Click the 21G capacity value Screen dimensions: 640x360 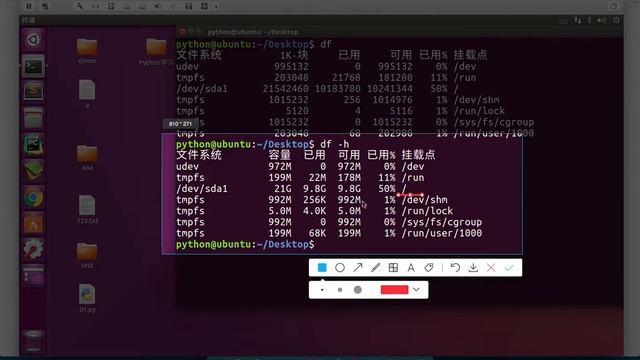283,189
